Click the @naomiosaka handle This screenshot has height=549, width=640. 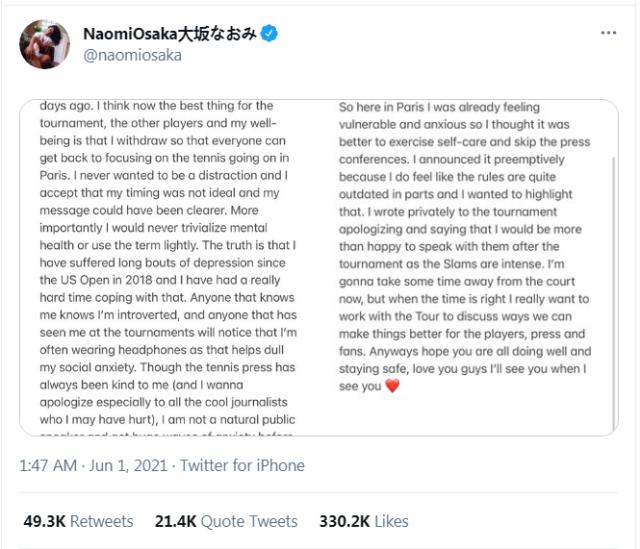(x=132, y=56)
